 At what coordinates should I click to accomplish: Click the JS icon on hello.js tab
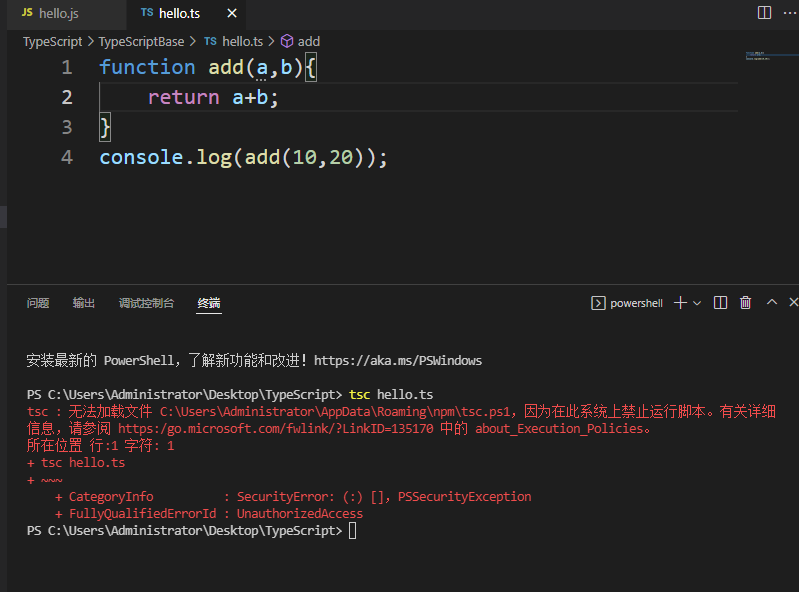[28, 12]
